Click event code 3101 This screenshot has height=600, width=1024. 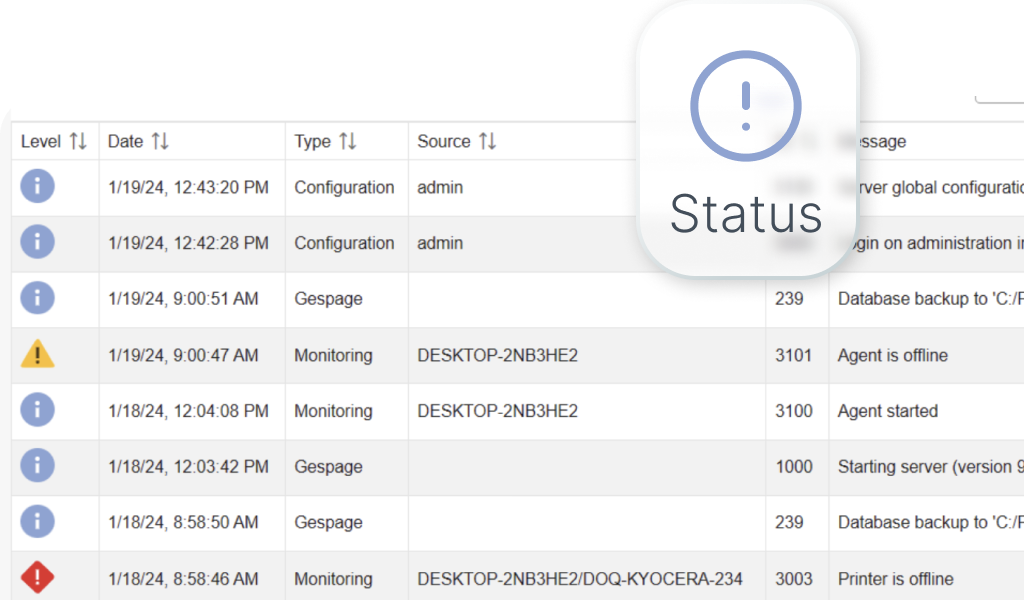coord(793,355)
